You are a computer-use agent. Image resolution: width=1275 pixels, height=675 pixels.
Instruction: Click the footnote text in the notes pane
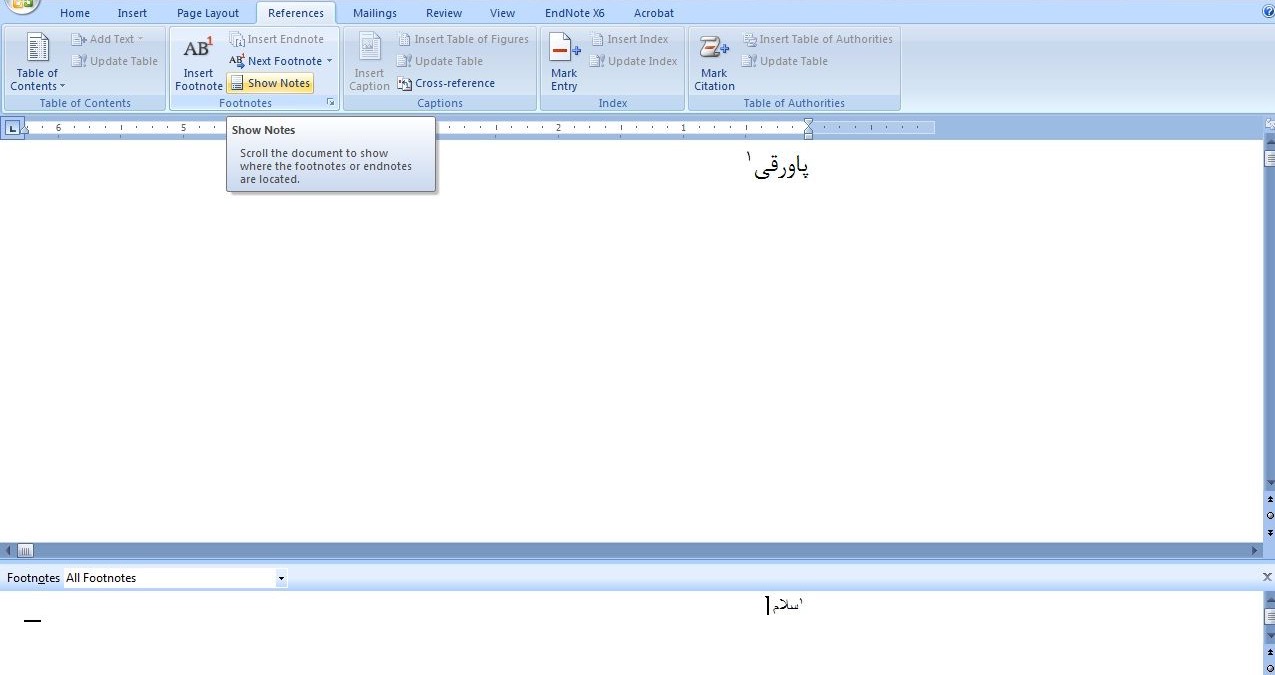[785, 605]
